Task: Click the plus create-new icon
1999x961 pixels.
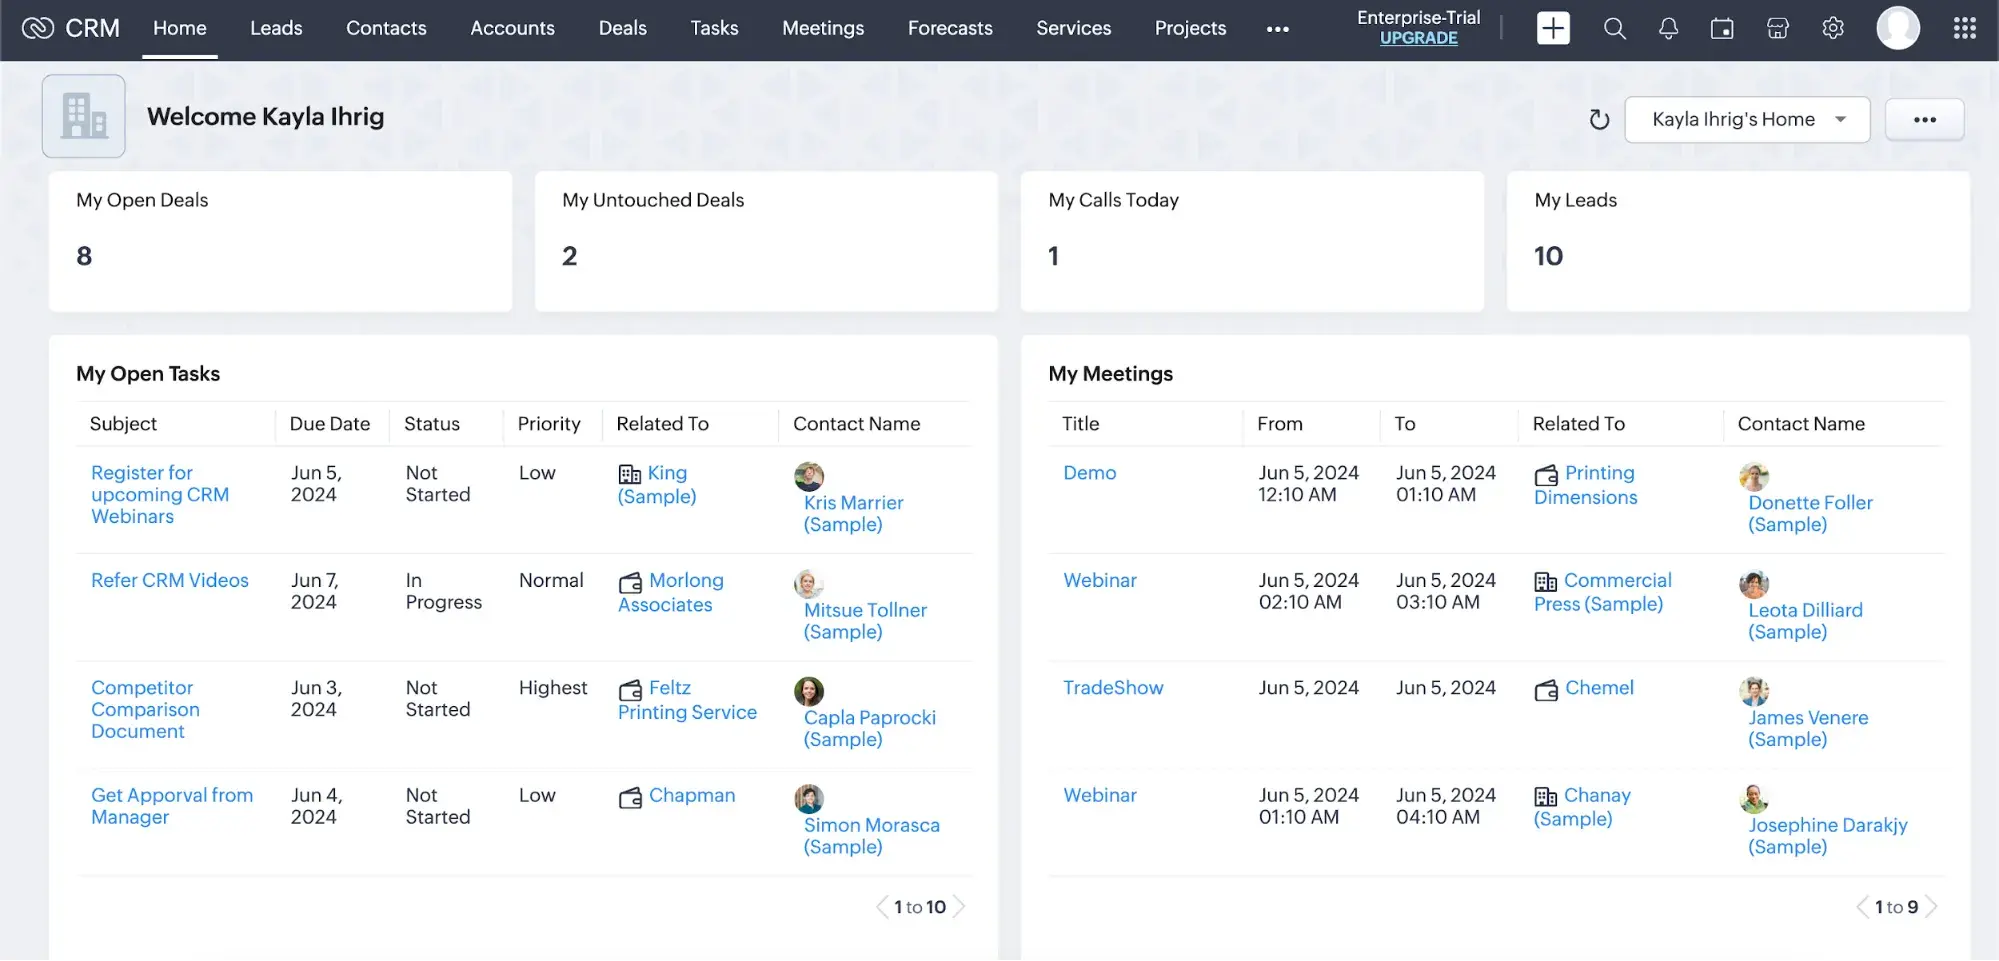Action: point(1552,29)
